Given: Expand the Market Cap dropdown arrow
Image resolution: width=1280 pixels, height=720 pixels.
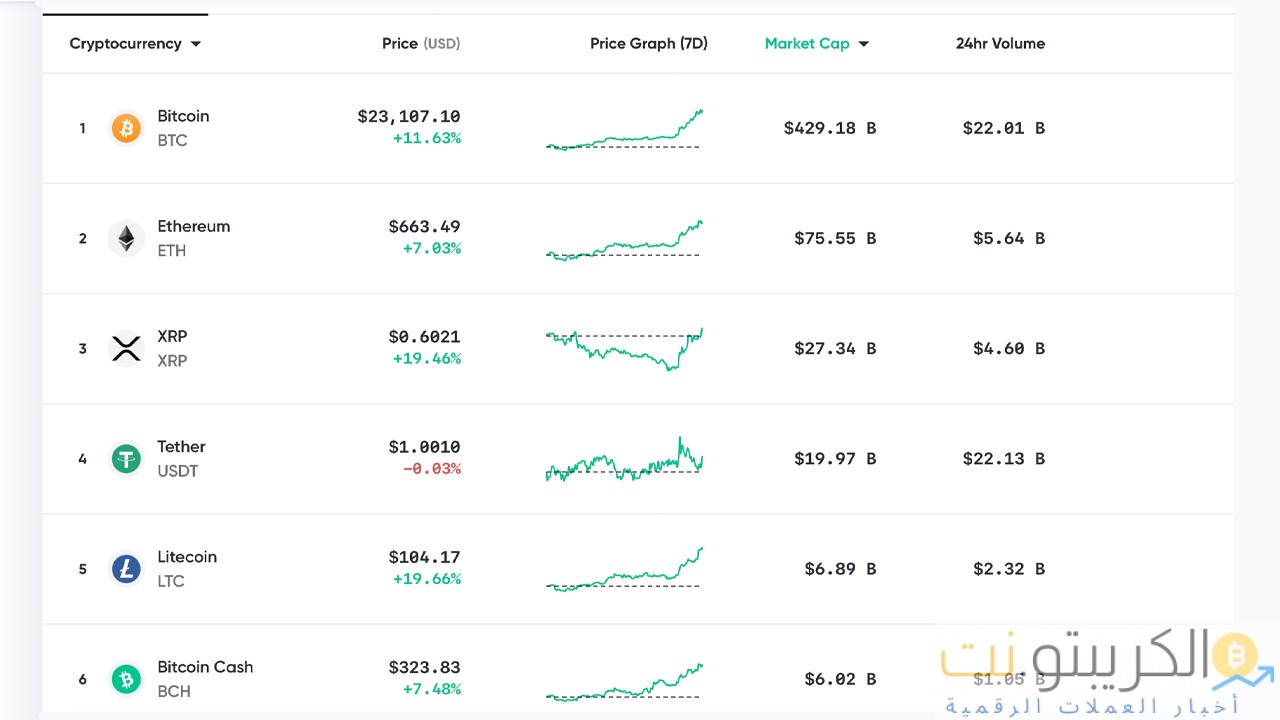Looking at the screenshot, I should coord(862,44).
